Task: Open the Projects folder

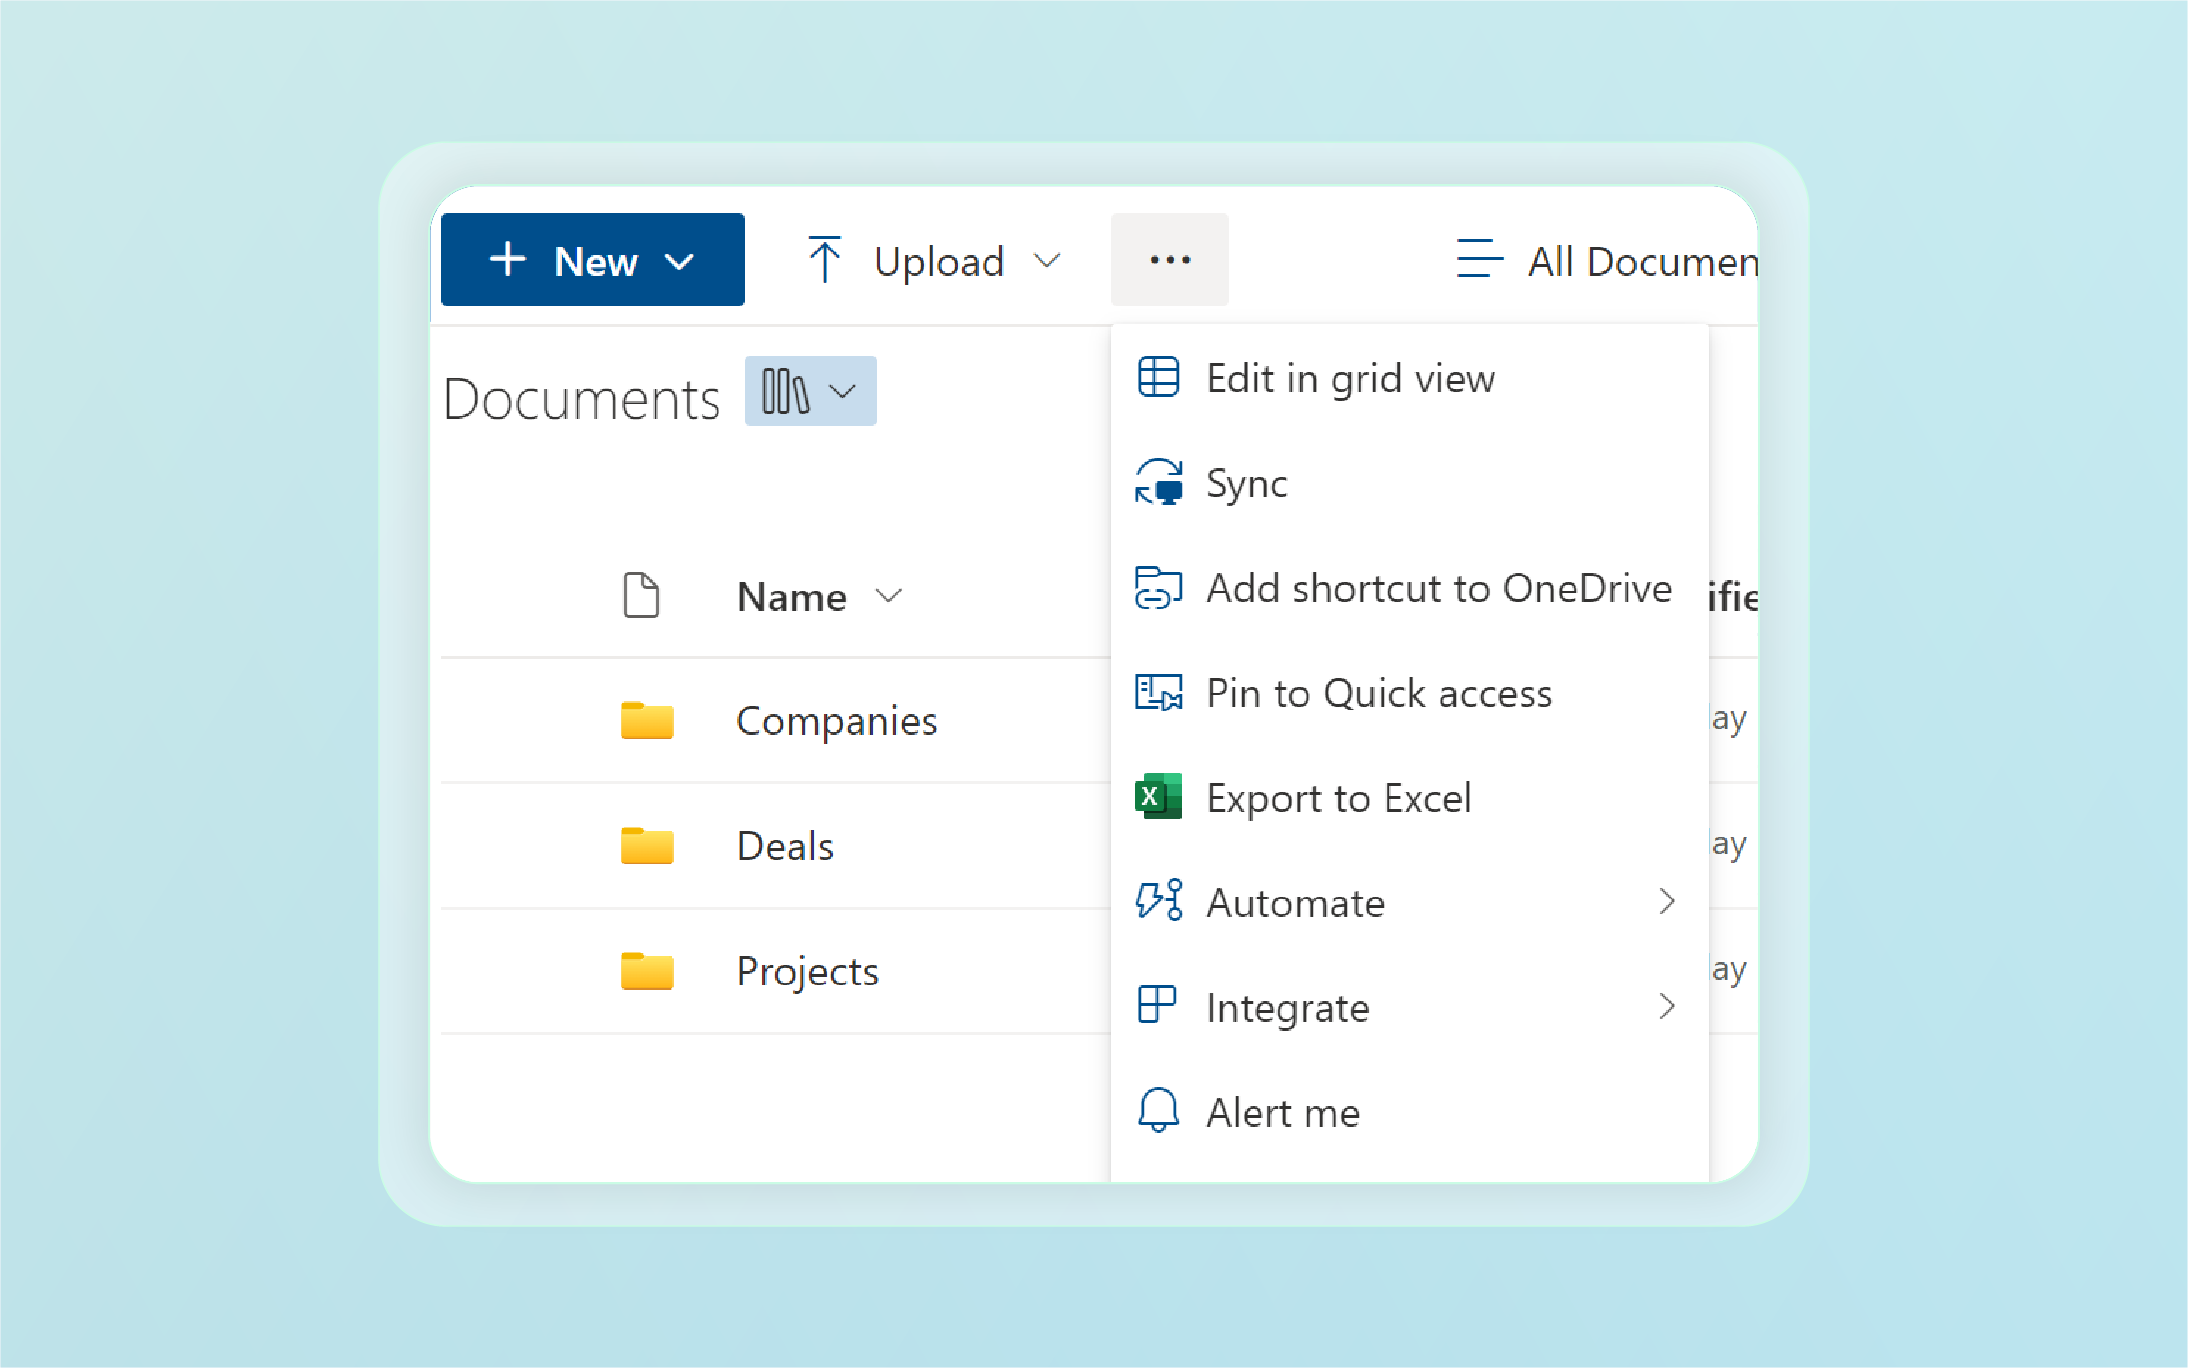Action: coord(807,971)
